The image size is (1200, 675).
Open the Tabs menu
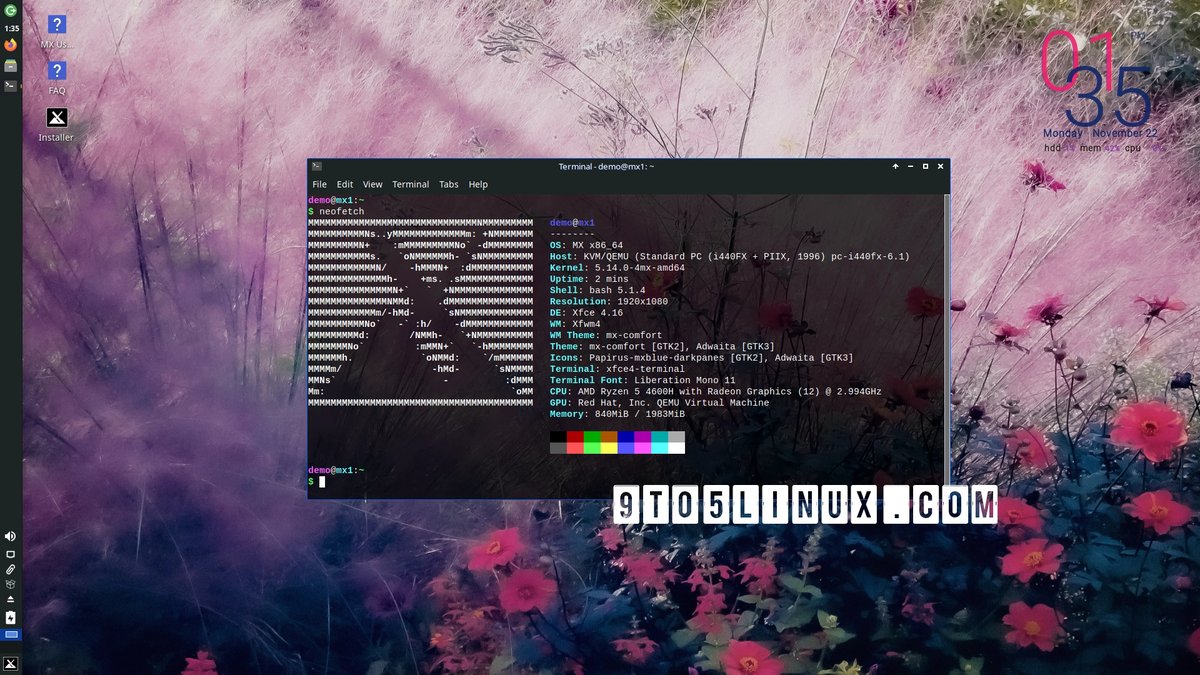(448, 184)
